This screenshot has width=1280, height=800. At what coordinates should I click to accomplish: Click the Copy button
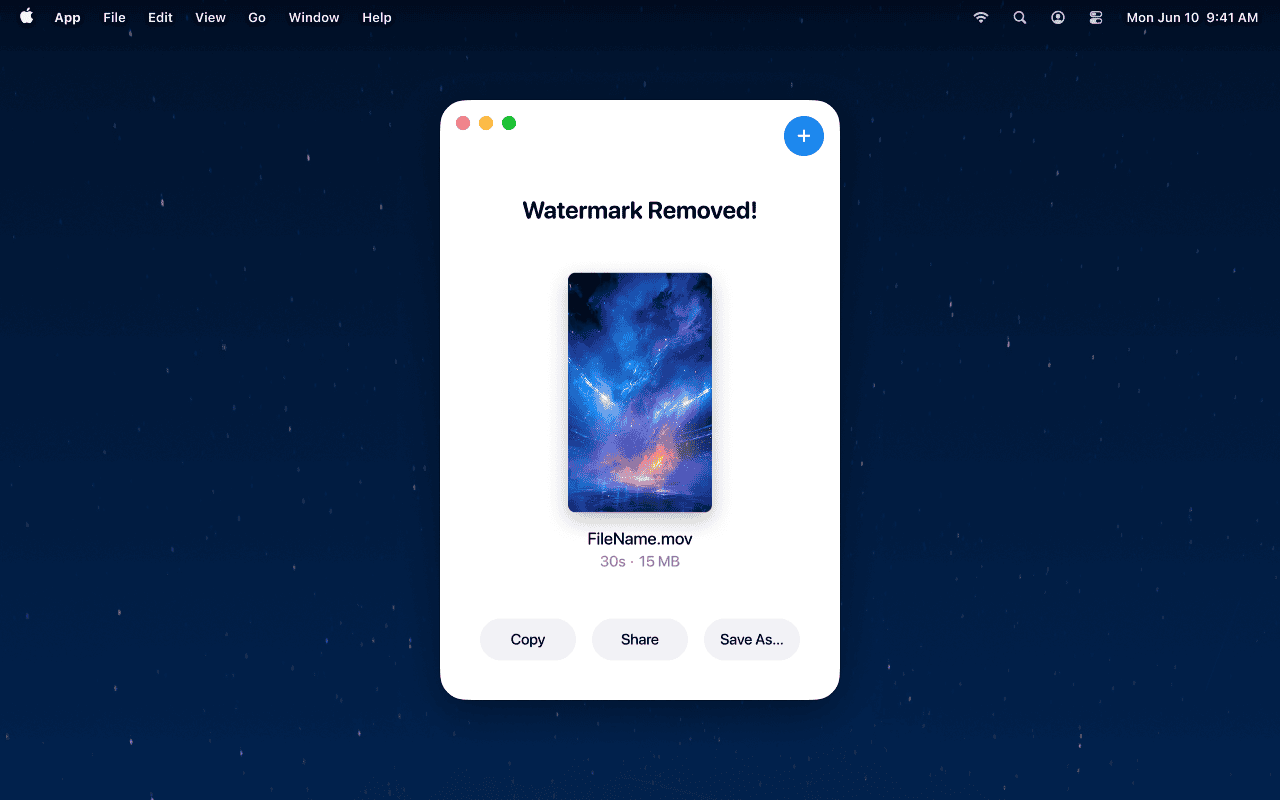coord(527,639)
